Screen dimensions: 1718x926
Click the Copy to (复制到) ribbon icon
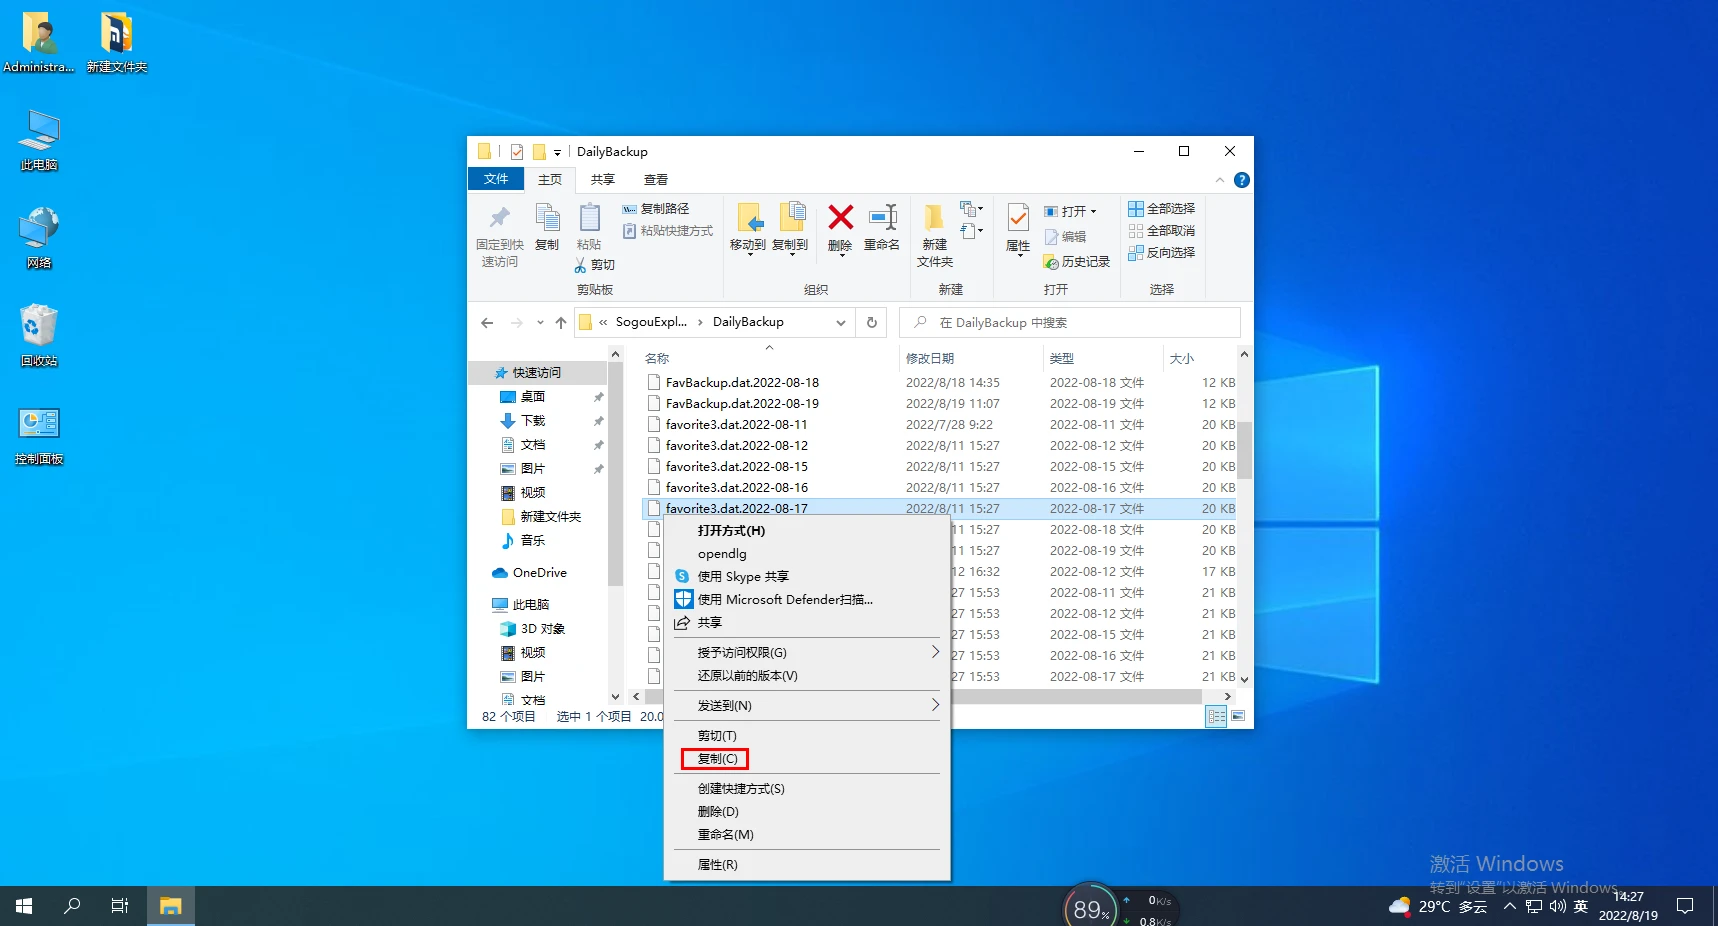point(790,218)
